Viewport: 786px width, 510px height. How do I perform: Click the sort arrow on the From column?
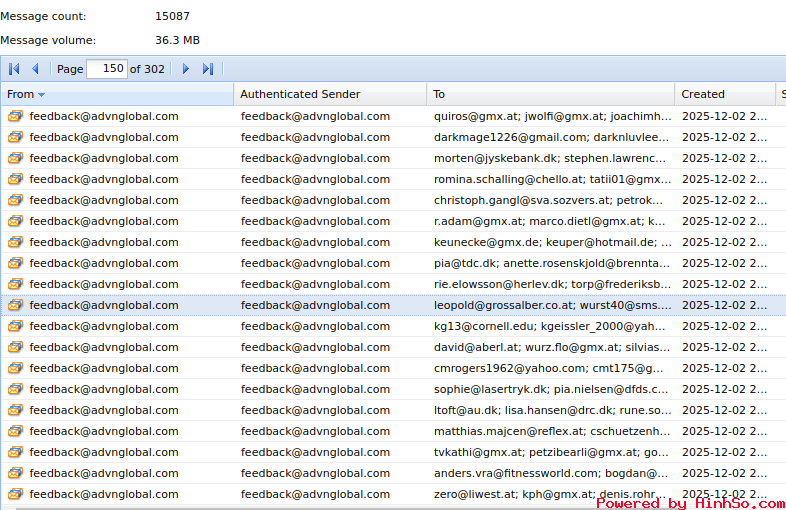[x=42, y=95]
